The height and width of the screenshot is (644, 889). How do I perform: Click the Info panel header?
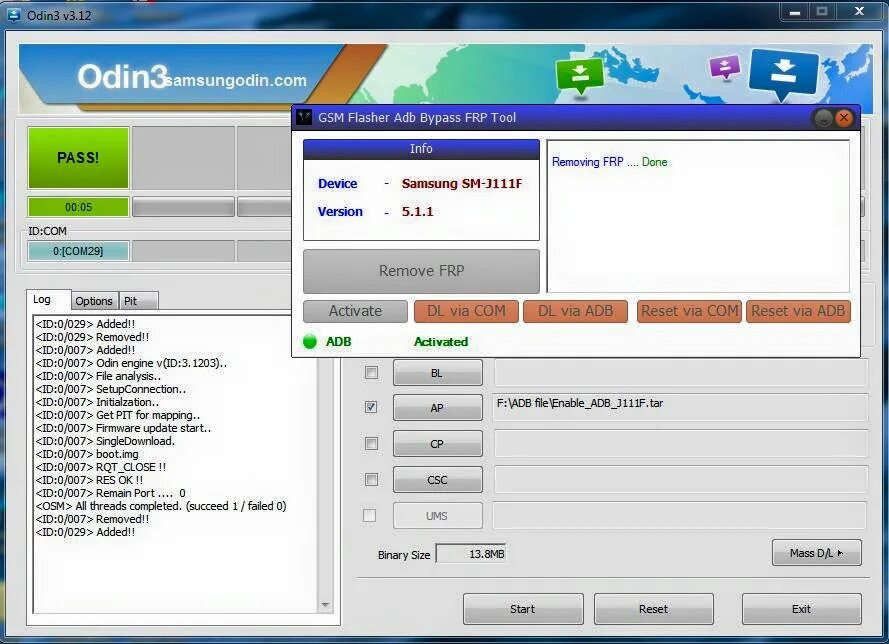(421, 149)
